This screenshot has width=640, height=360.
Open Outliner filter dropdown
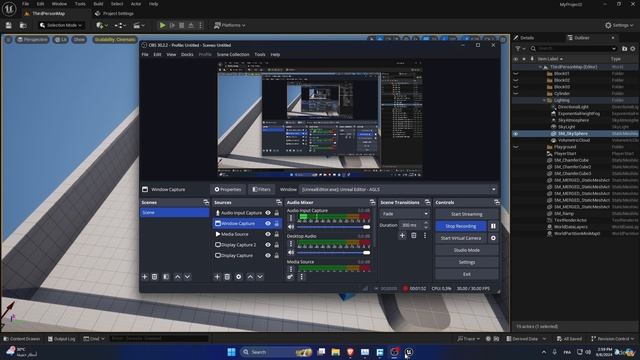[520, 49]
